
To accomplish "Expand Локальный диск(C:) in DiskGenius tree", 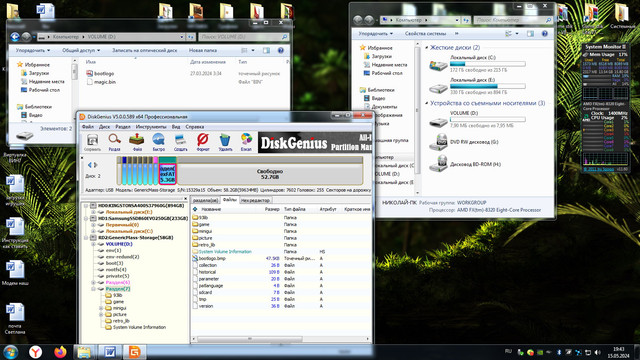I will tap(93, 231).
